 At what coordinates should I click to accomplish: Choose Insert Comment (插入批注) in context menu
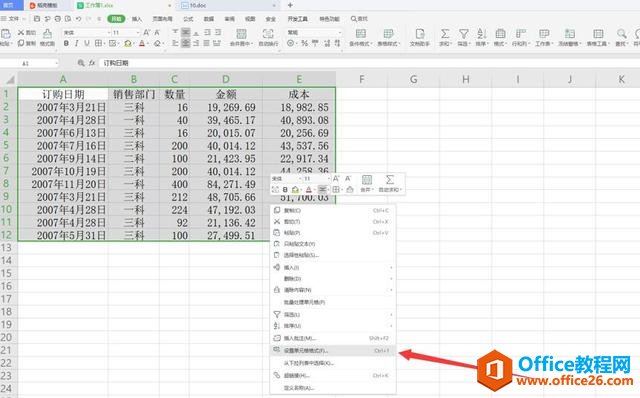[x=333, y=338]
